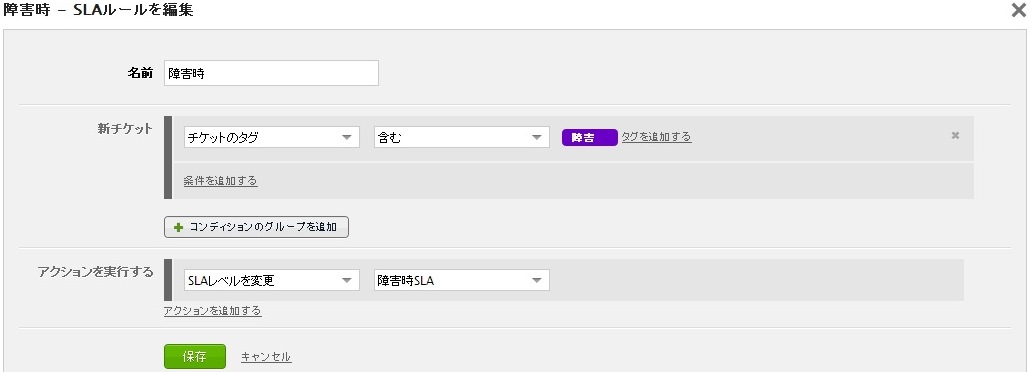This screenshot has width=1031, height=372.
Task: Open the 含む operator dropdown
Action: [462, 137]
